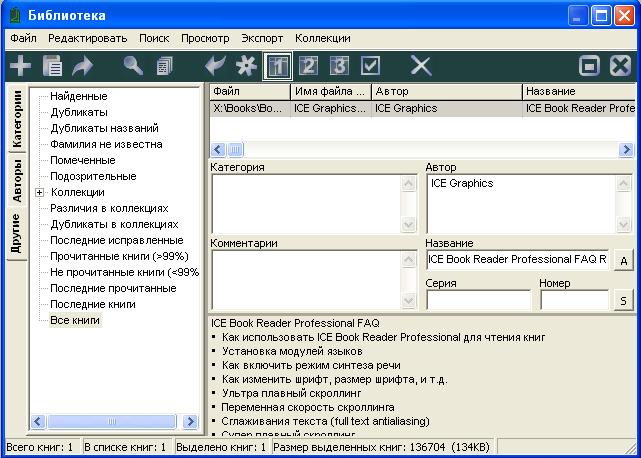This screenshot has height=458, width=641.
Task: Select Помеченные tree item
Action: coord(83,160)
